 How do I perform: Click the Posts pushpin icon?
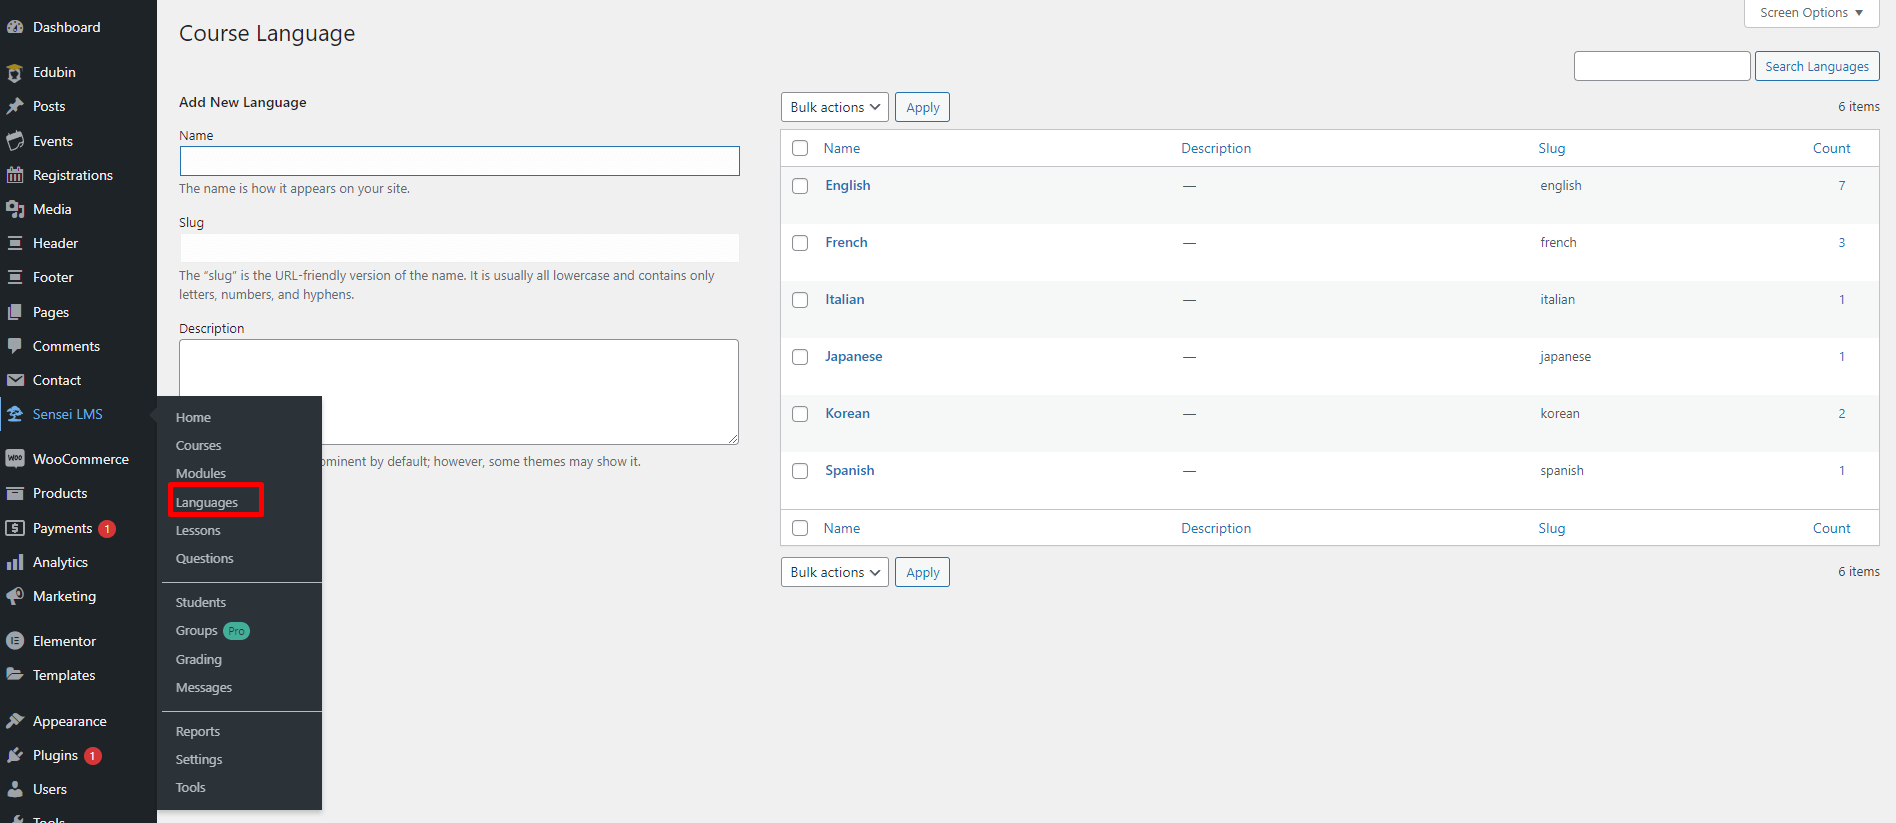[15, 106]
